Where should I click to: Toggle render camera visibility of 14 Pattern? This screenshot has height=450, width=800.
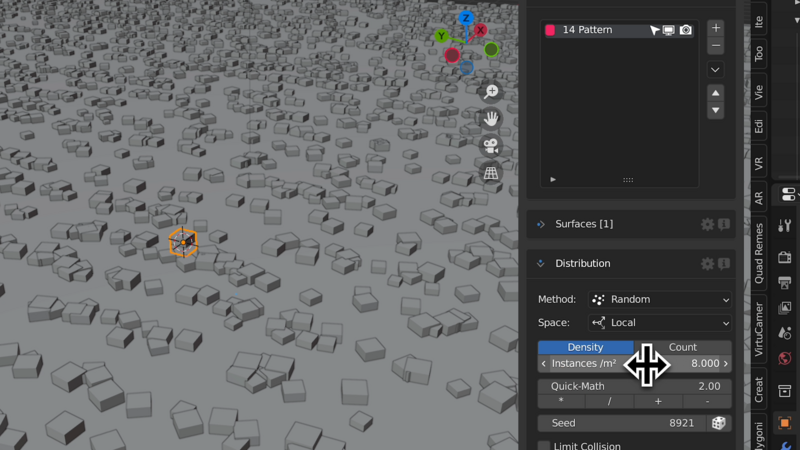[x=686, y=30]
